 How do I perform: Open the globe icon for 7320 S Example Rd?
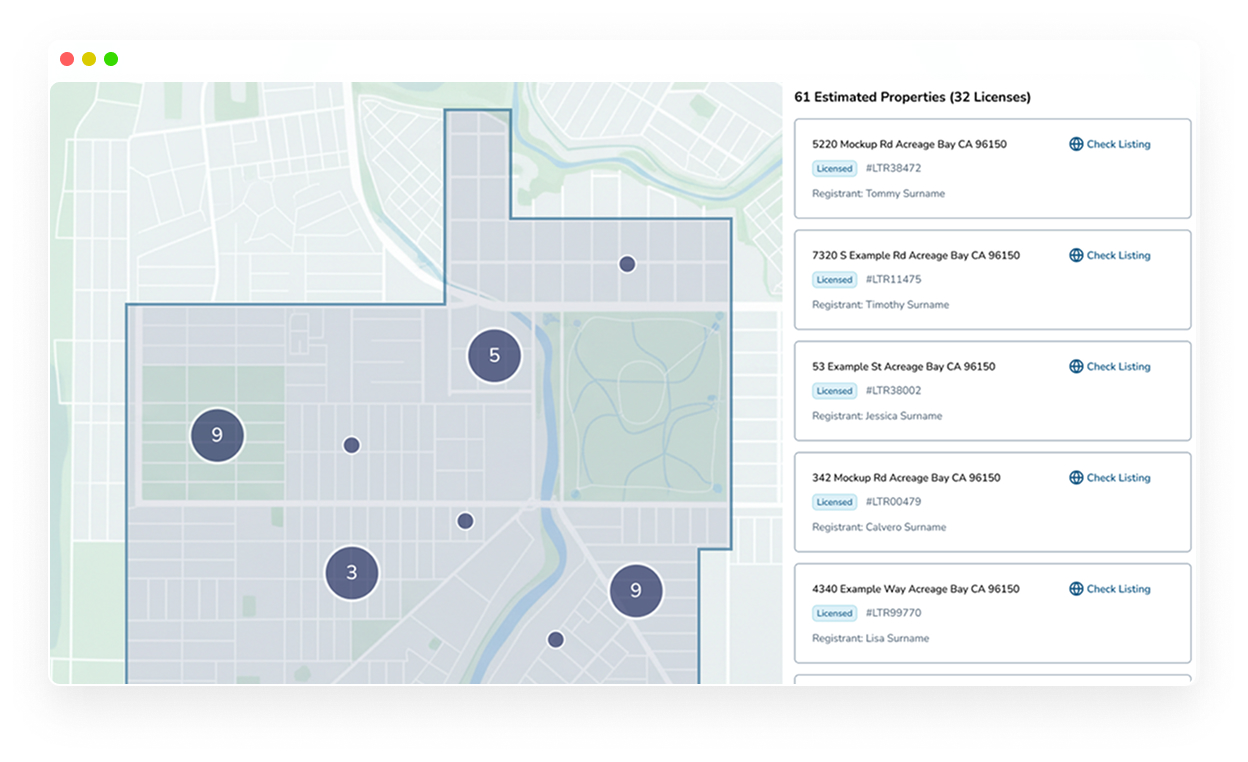(x=1076, y=255)
